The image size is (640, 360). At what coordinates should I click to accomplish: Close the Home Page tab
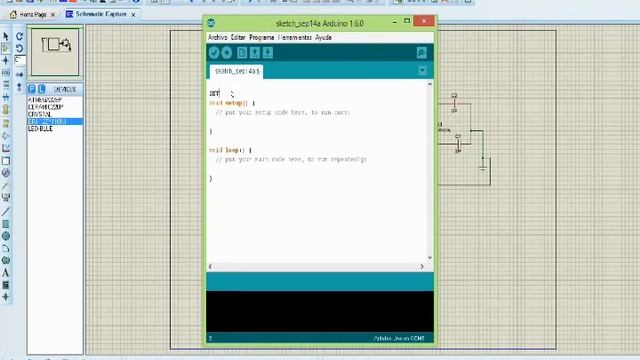pyautogui.click(x=53, y=14)
